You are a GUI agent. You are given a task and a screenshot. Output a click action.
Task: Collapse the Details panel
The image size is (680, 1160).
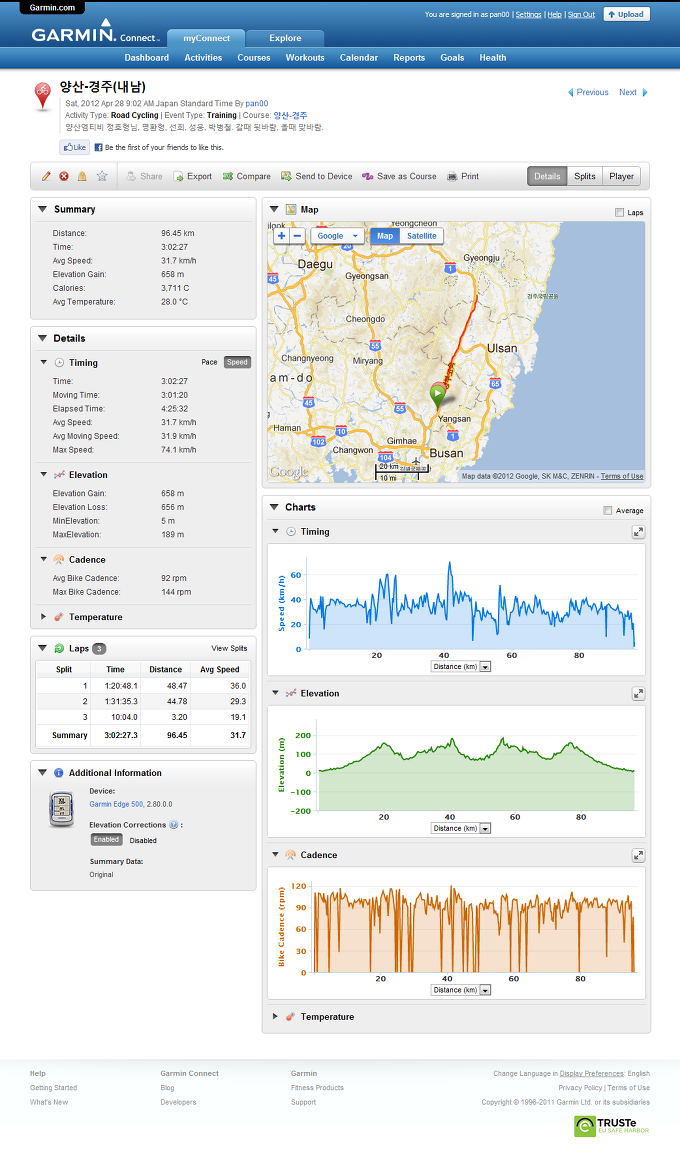(42, 338)
